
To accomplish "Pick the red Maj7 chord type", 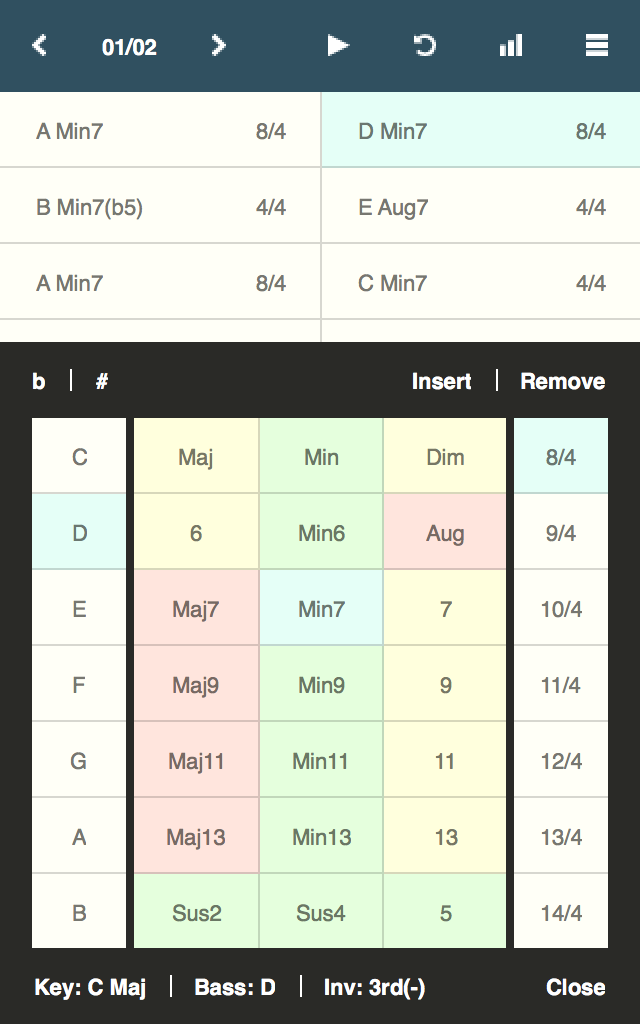I will coord(196,609).
